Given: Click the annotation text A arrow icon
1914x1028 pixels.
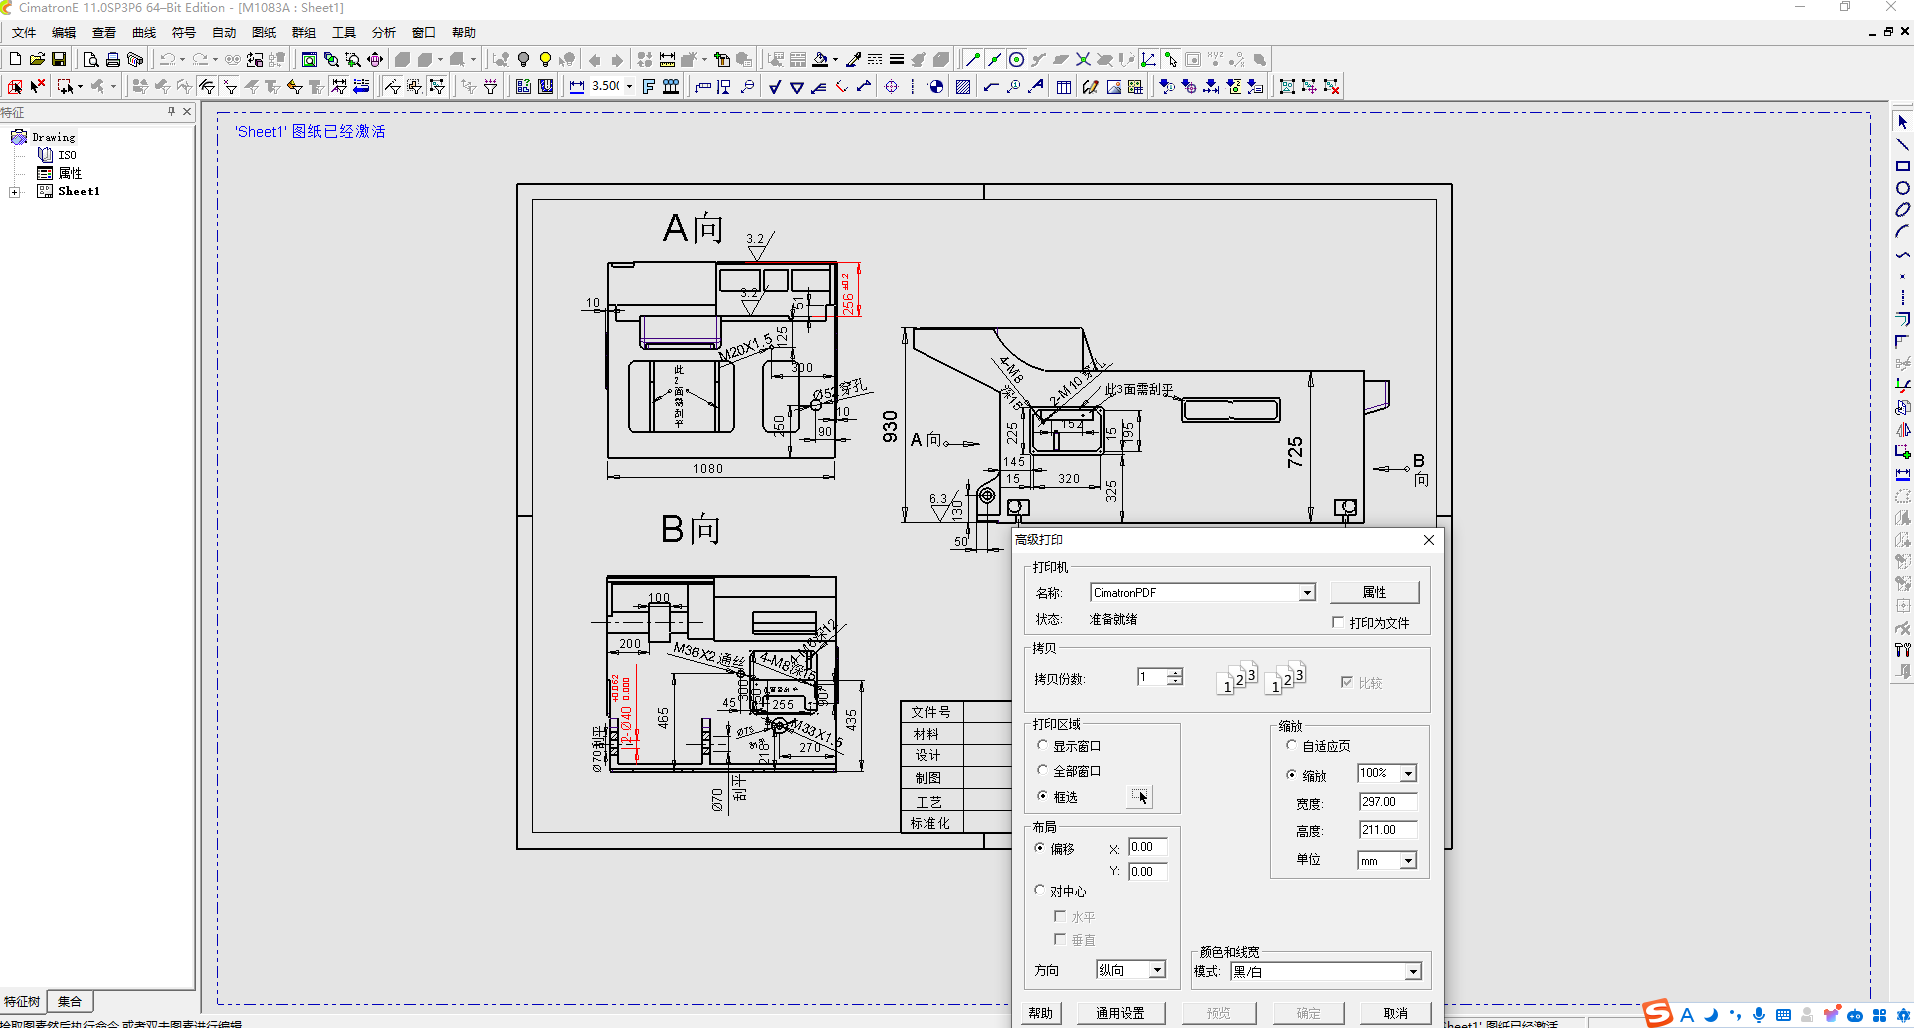Looking at the screenshot, I should tap(1036, 87).
